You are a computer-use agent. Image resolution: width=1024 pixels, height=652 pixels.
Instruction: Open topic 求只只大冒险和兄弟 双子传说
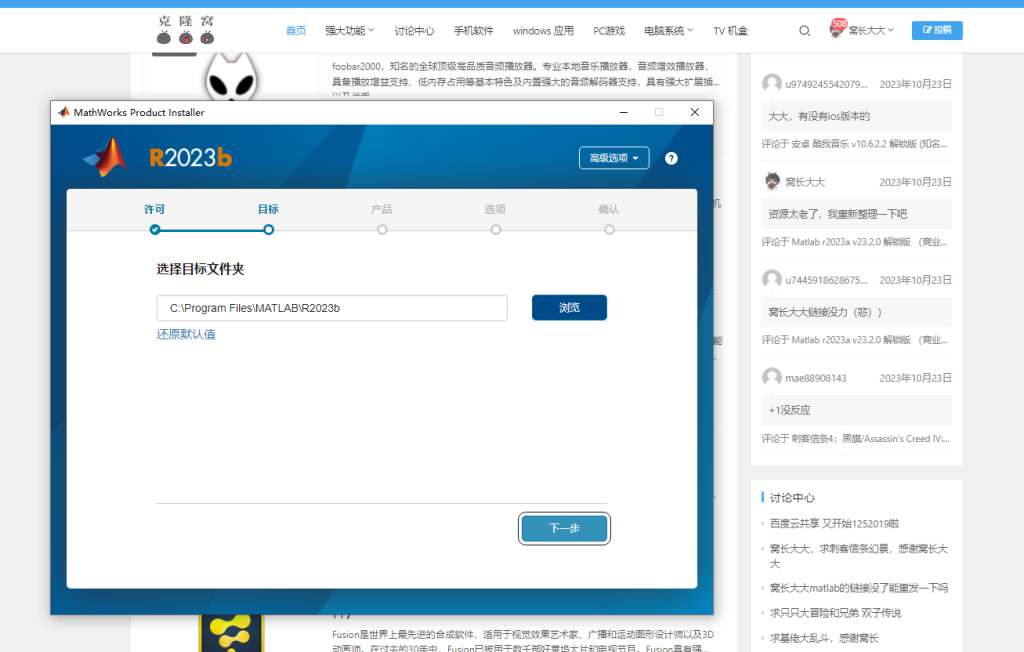coord(835,613)
